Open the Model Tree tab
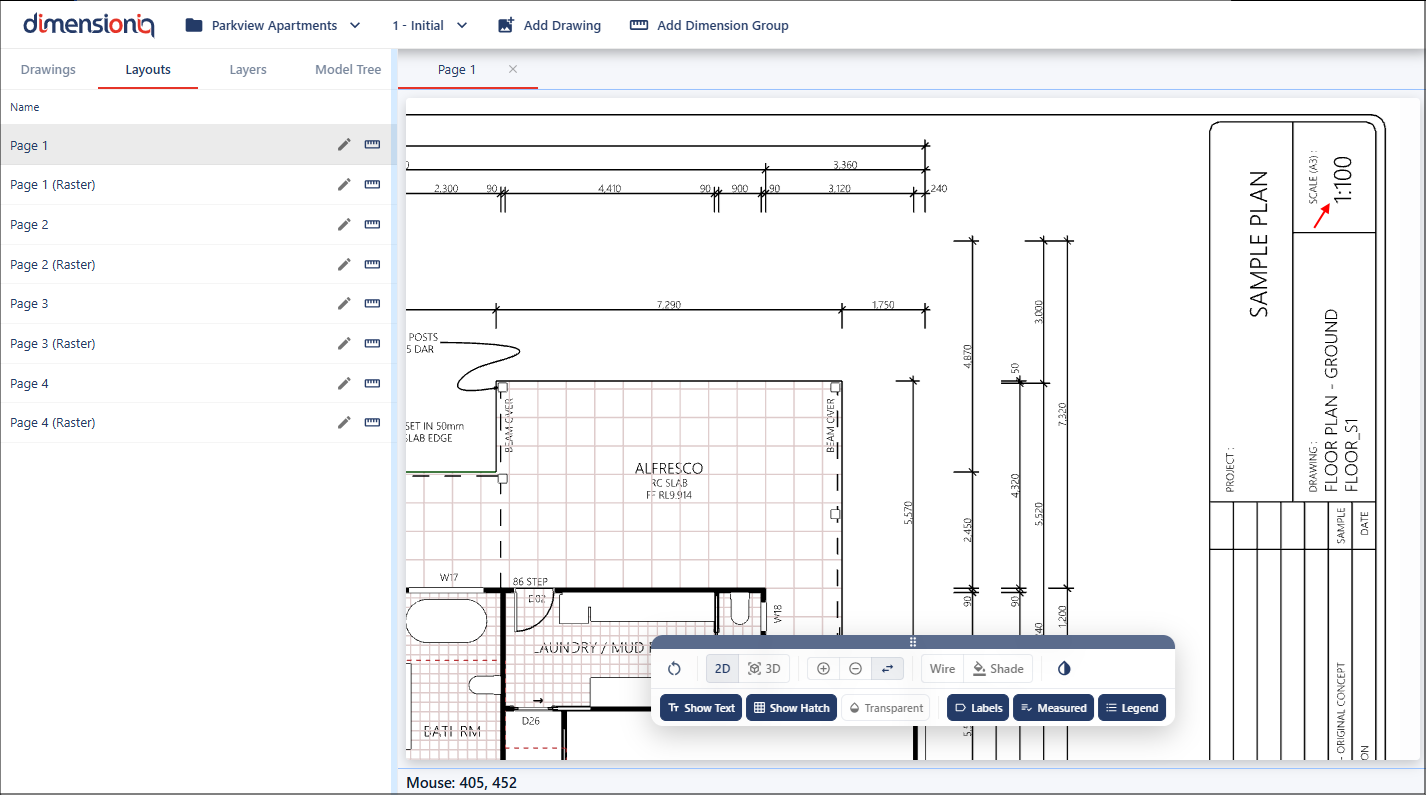Viewport: 1426px width, 795px height. point(348,70)
